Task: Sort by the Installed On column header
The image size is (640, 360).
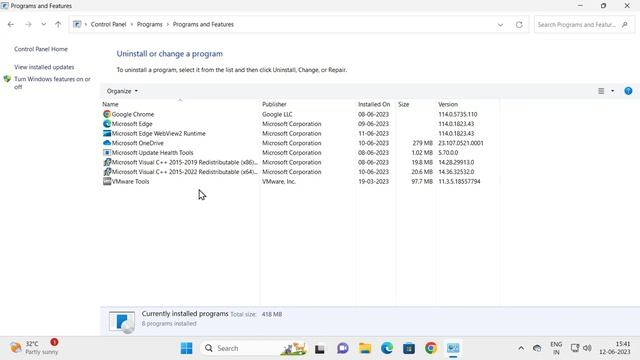Action: (374, 104)
